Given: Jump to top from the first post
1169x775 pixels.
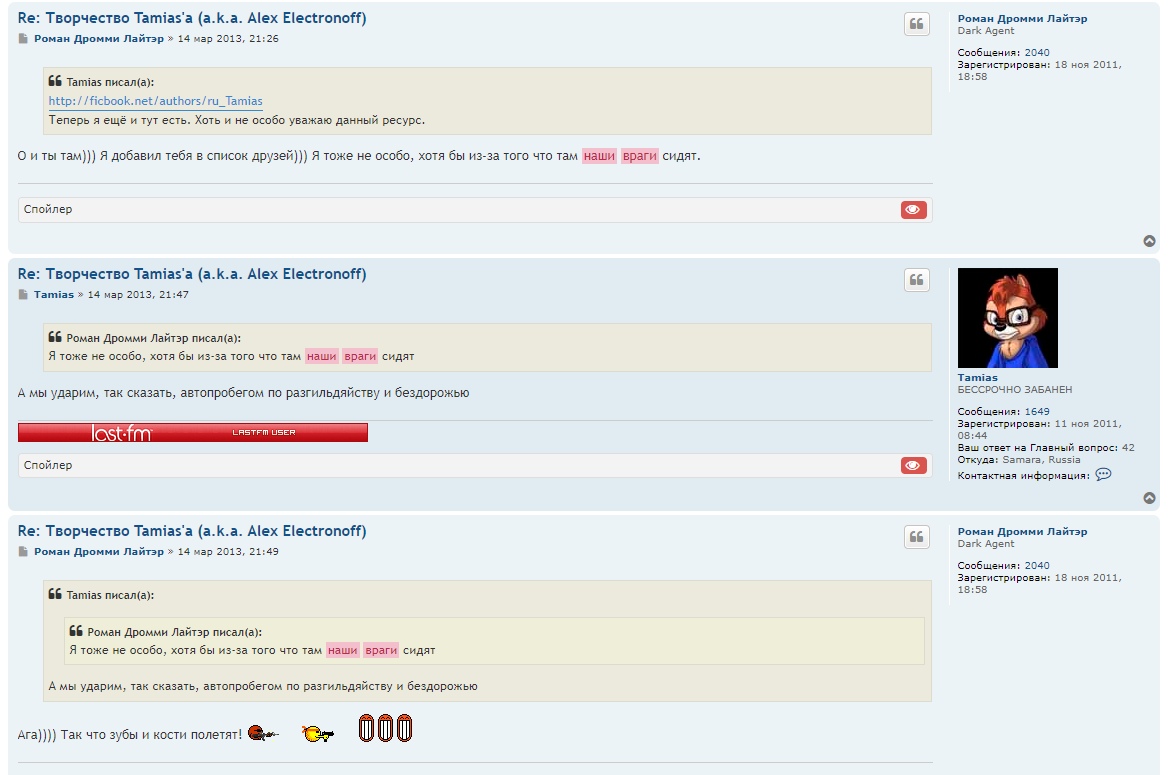Looking at the screenshot, I should point(1150,241).
